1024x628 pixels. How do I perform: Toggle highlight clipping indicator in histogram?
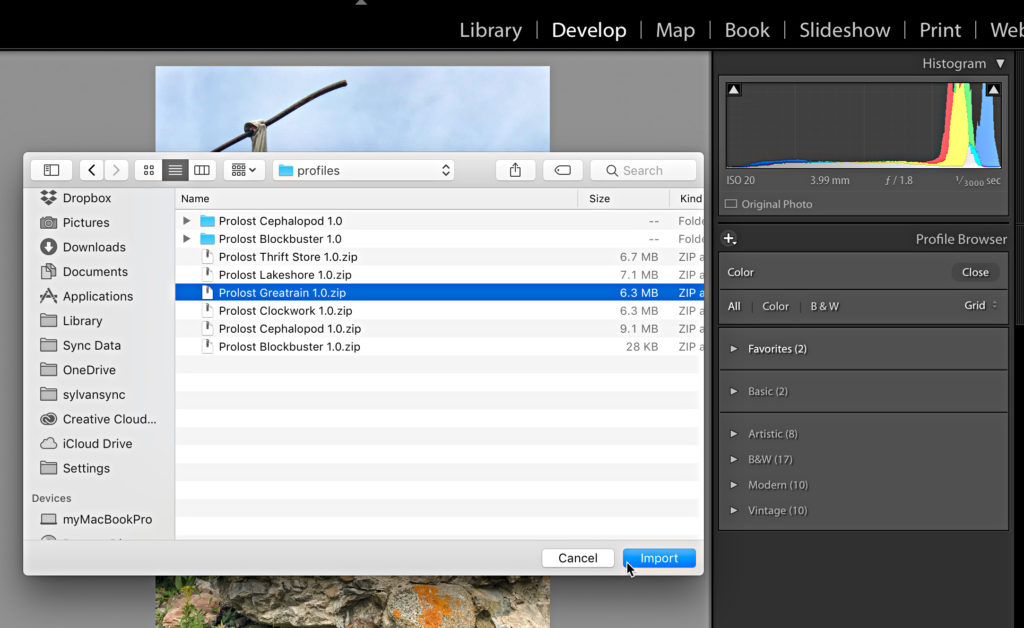[993, 90]
